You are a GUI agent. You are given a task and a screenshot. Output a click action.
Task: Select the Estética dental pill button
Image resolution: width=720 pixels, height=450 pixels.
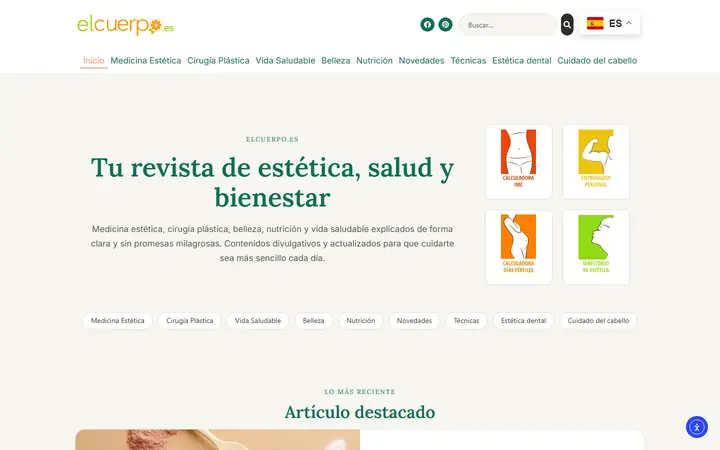pos(523,321)
